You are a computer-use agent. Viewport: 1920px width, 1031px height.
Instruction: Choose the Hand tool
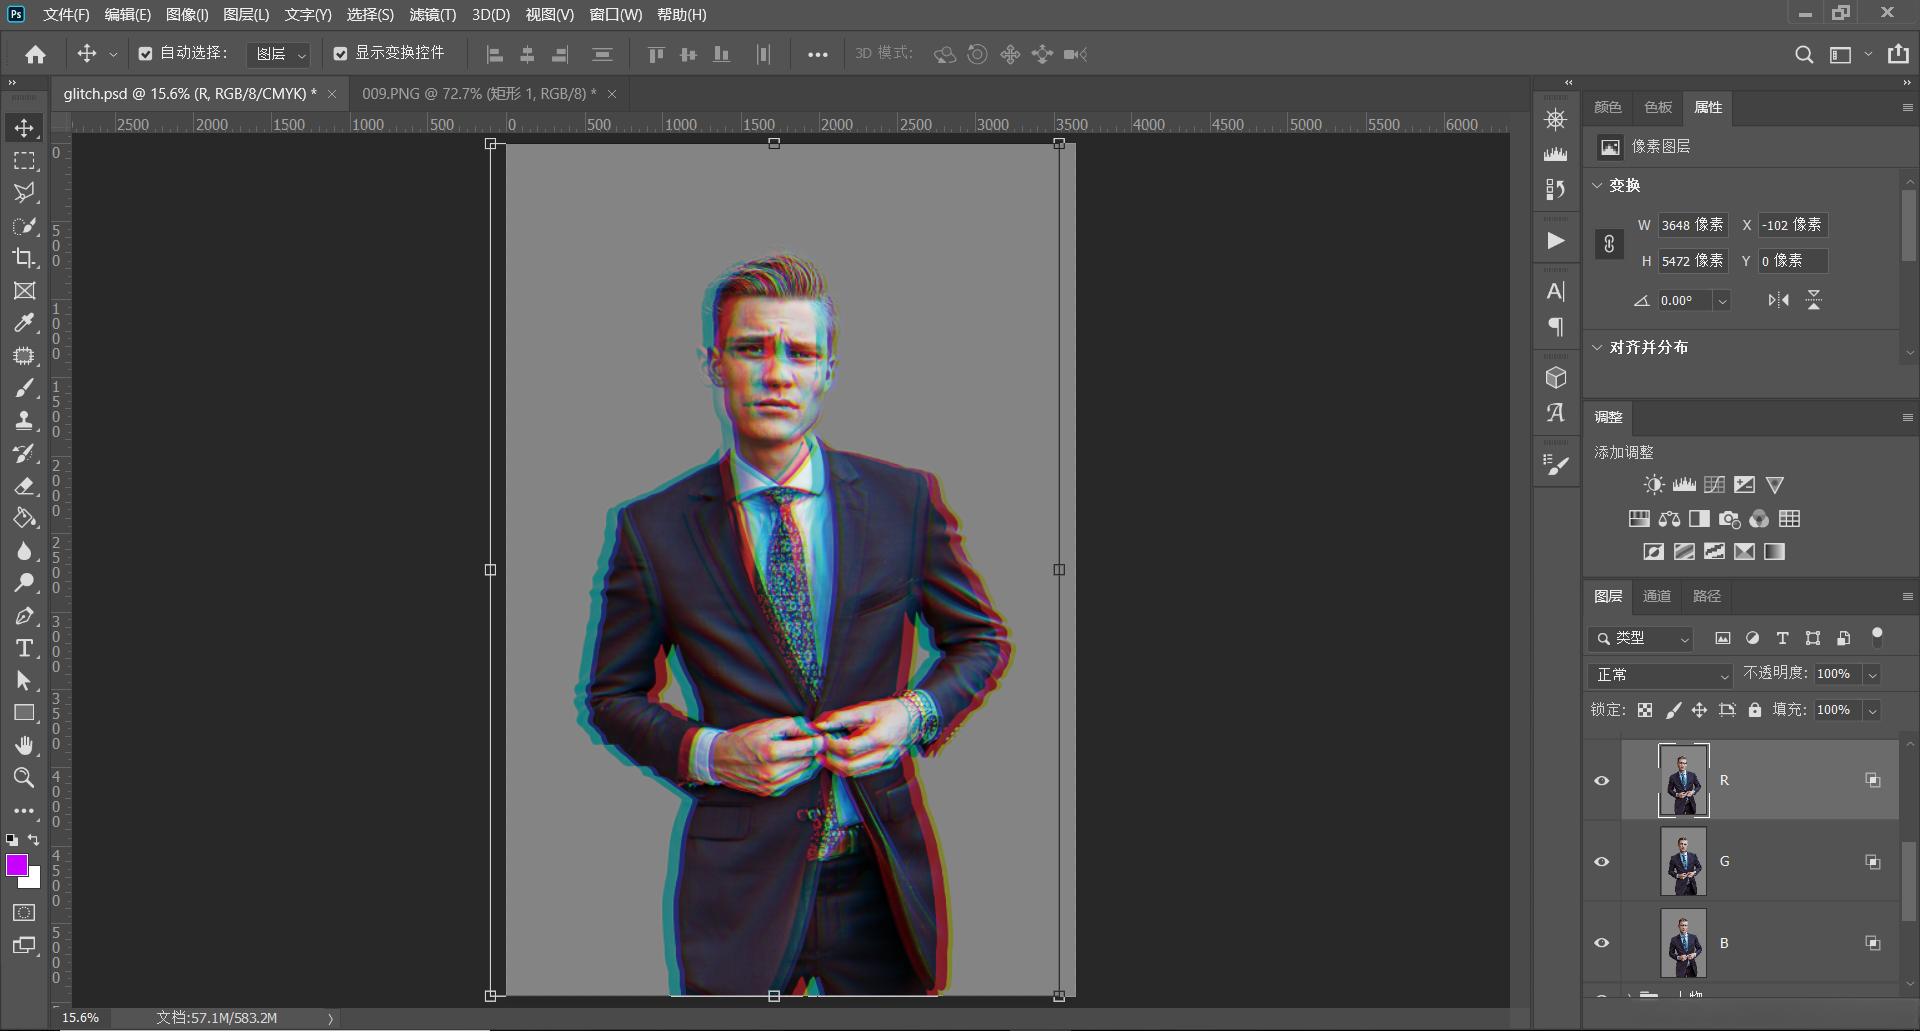pos(24,745)
